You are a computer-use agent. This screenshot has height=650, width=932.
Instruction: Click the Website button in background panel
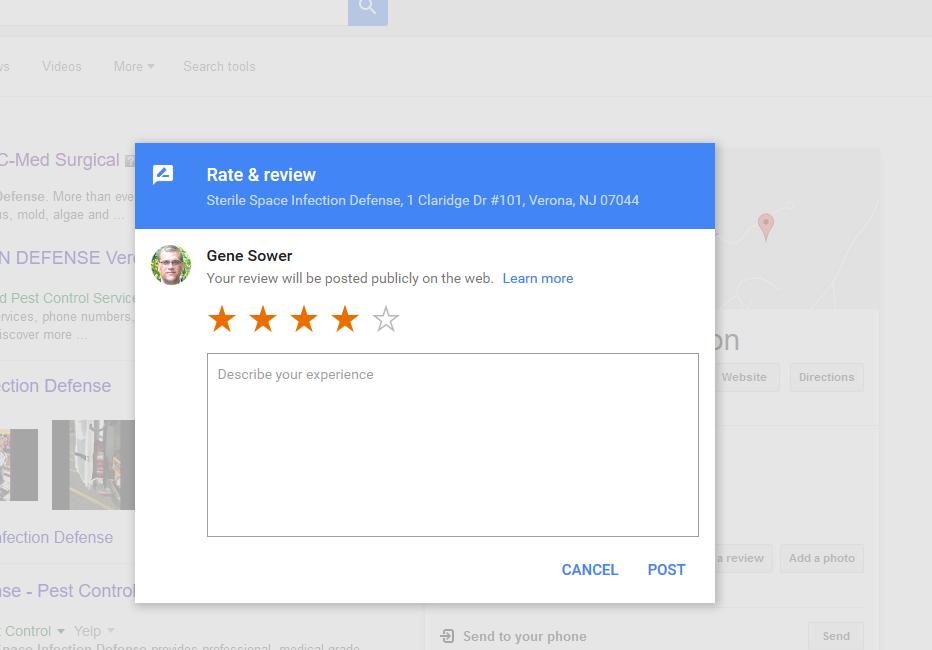point(747,377)
